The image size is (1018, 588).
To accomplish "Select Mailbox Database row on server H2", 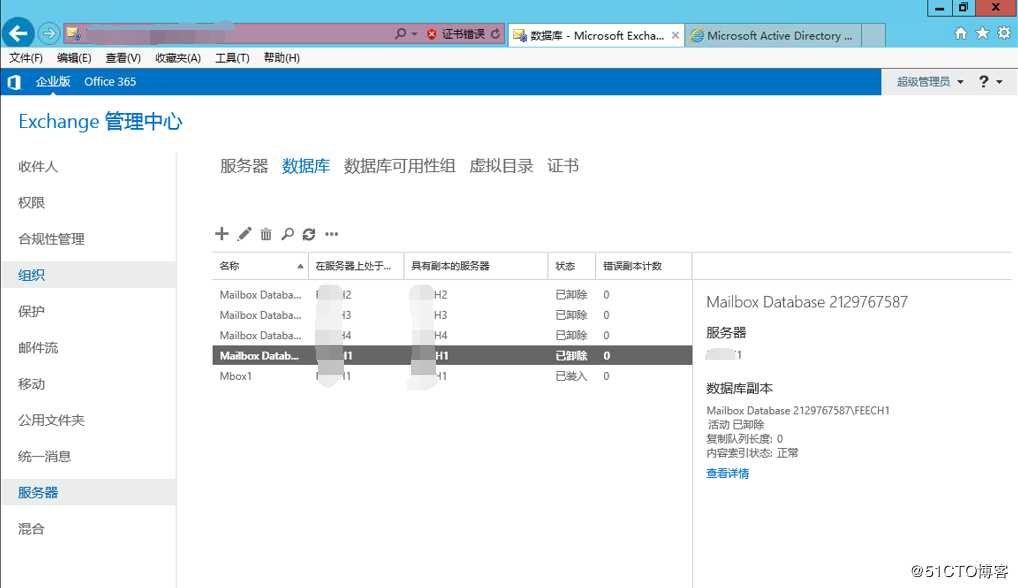I will [452, 295].
